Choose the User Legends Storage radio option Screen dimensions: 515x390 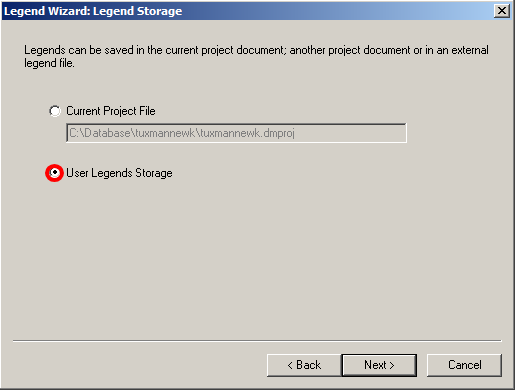pyautogui.click(x=55, y=173)
